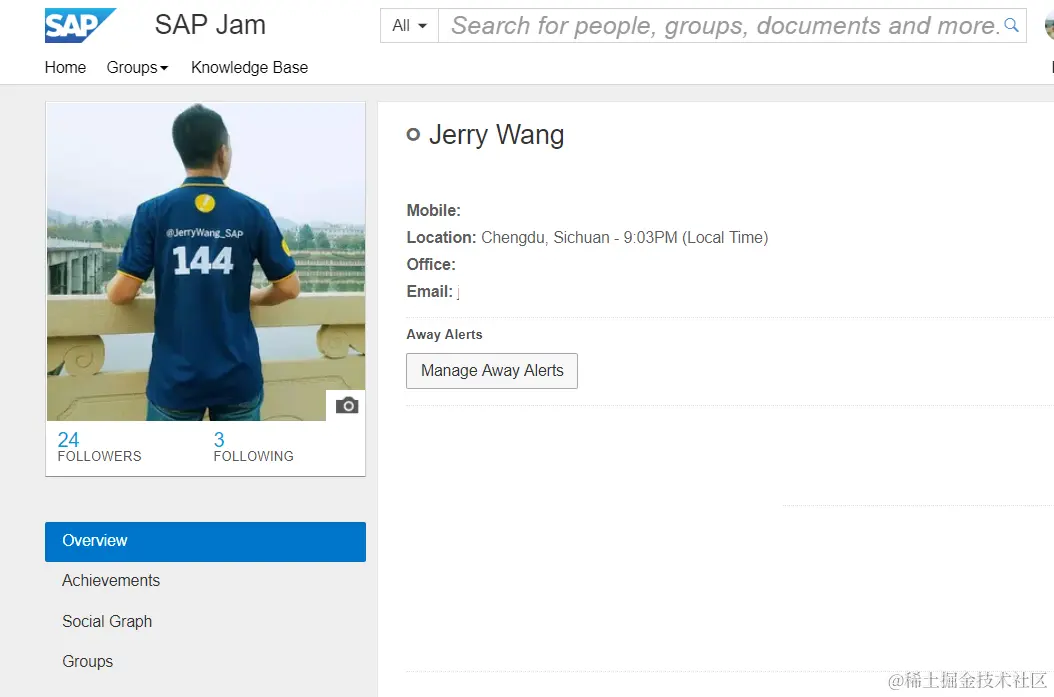Click the SAP logo
1054x697 pixels.
80,26
